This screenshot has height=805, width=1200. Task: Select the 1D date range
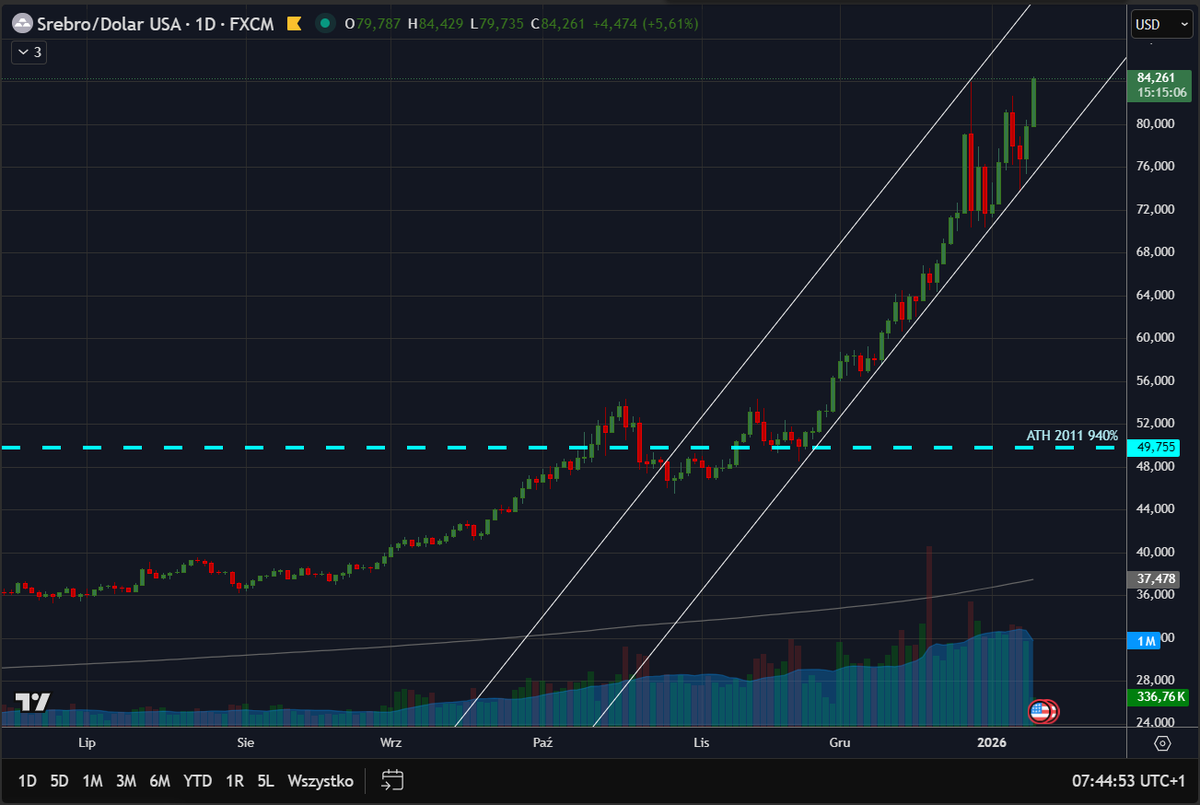[x=28, y=781]
